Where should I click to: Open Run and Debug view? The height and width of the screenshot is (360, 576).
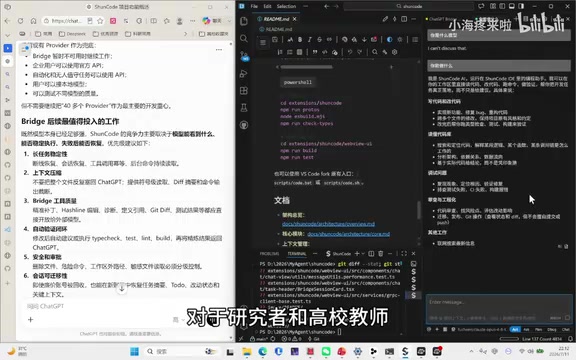tap(244, 73)
